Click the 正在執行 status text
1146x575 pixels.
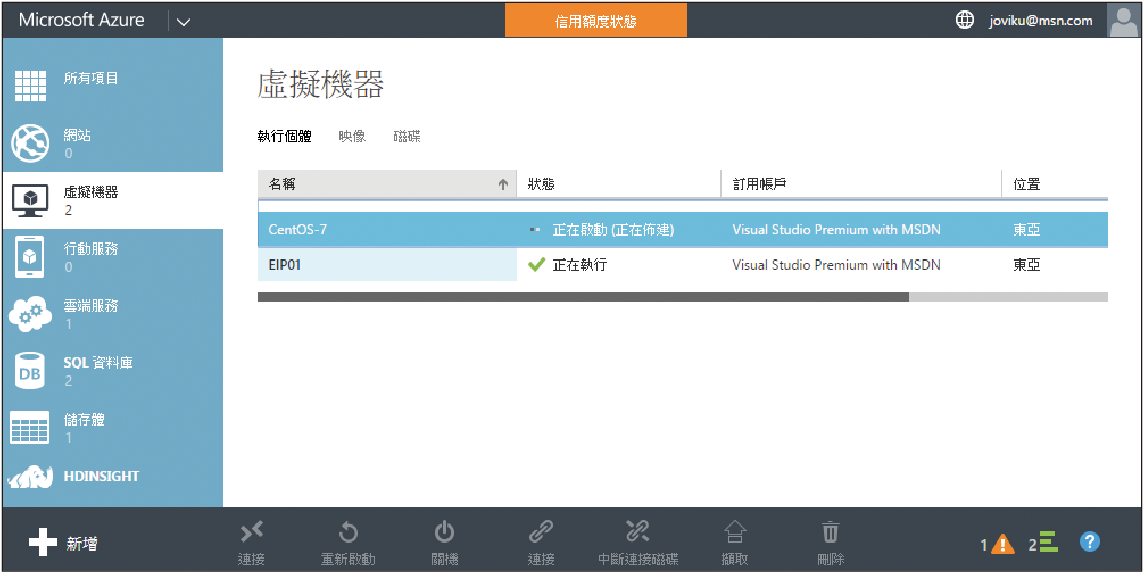[580, 265]
